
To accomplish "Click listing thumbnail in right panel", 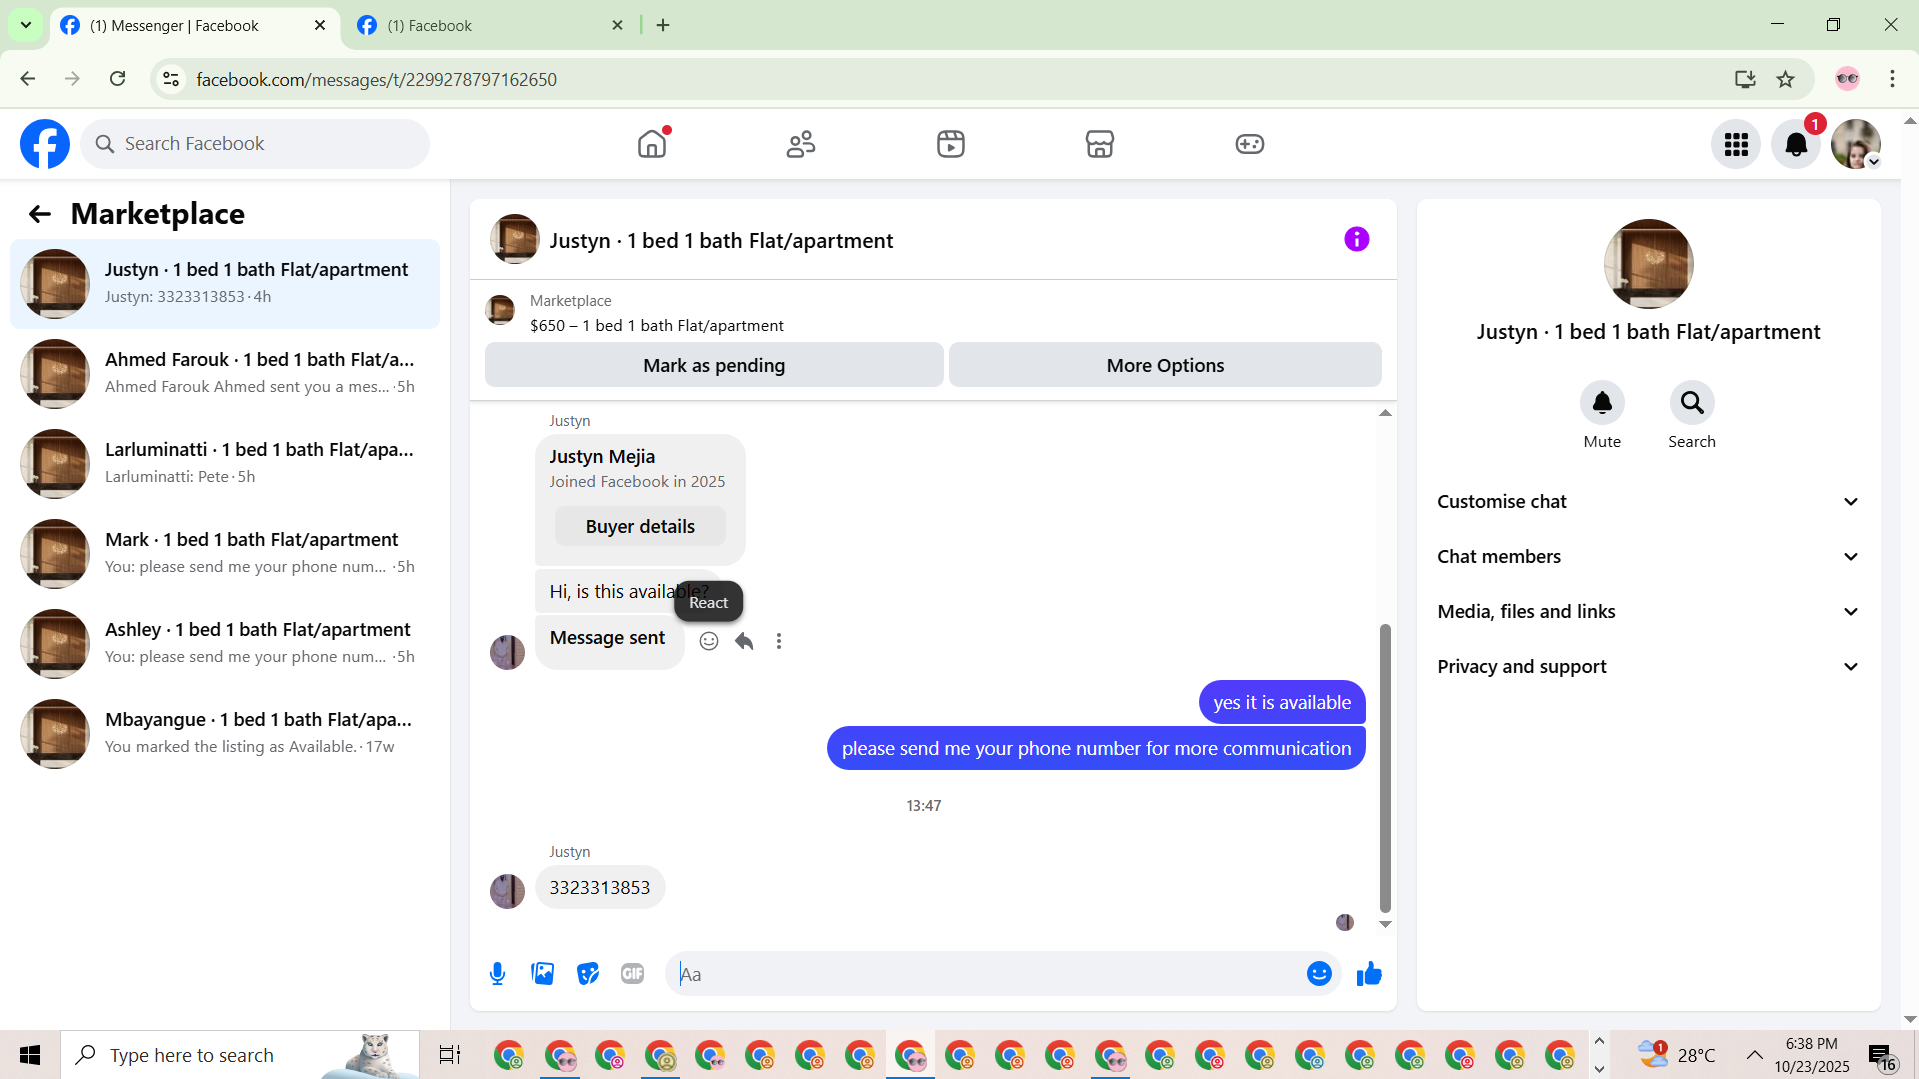I will pos(1648,264).
